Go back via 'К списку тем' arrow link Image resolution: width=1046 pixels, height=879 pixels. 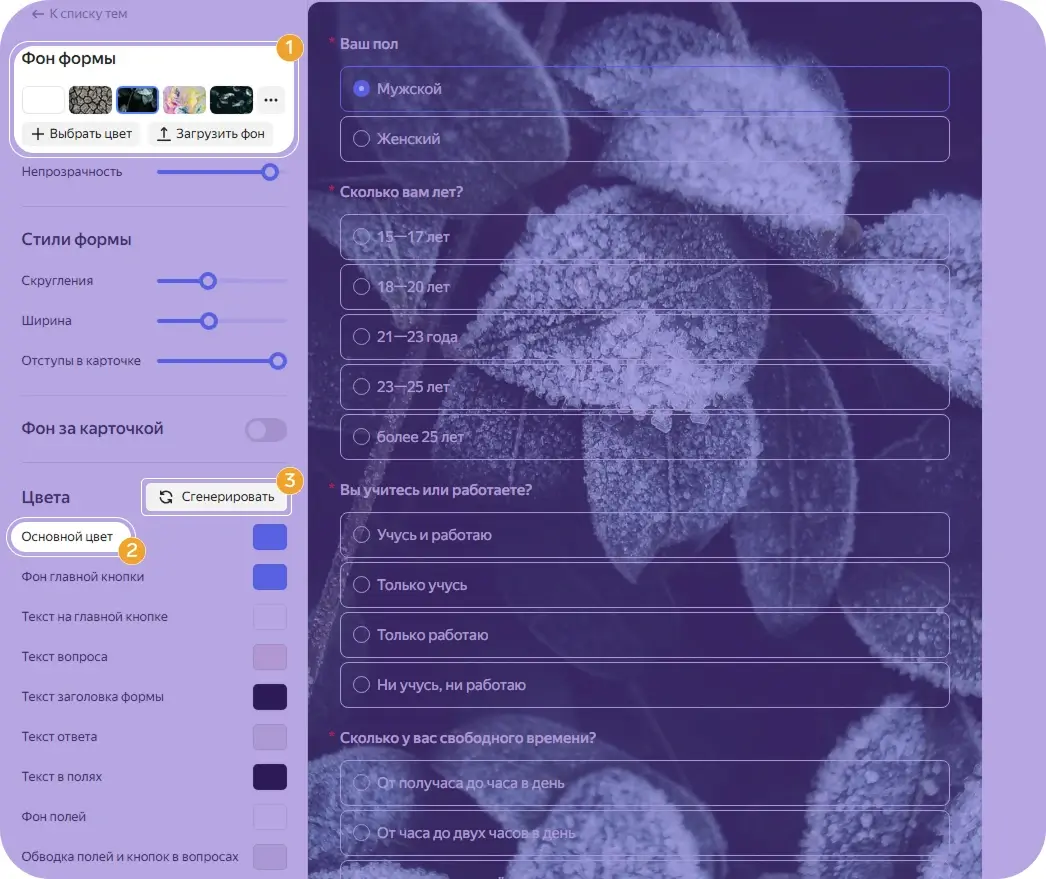coord(79,13)
